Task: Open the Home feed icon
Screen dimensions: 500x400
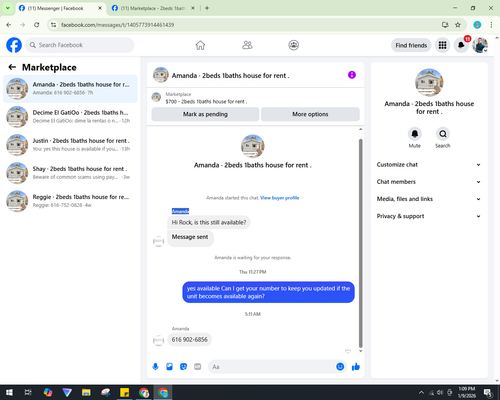Action: [200, 45]
